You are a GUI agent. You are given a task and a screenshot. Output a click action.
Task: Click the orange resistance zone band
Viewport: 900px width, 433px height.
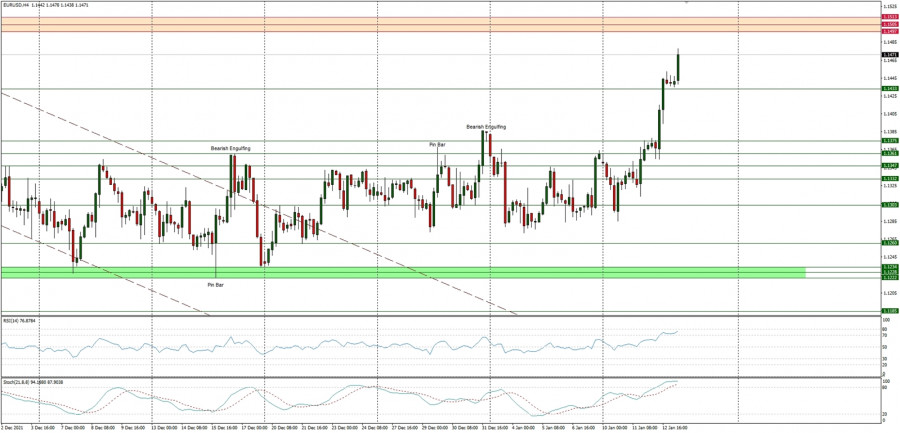click(440, 24)
